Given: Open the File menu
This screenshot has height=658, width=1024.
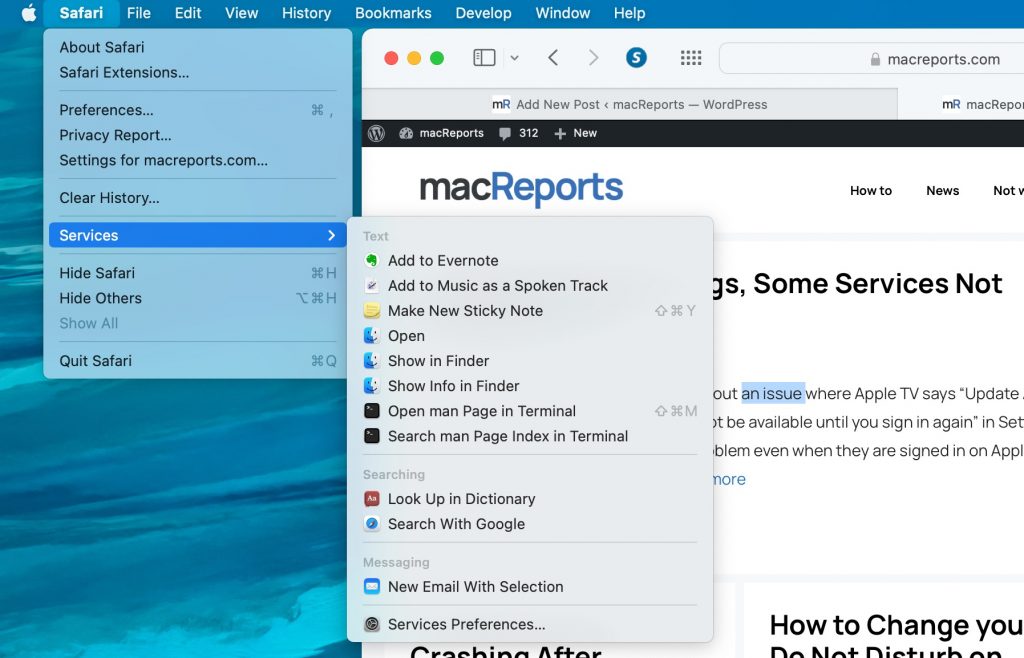Looking at the screenshot, I should (x=138, y=13).
